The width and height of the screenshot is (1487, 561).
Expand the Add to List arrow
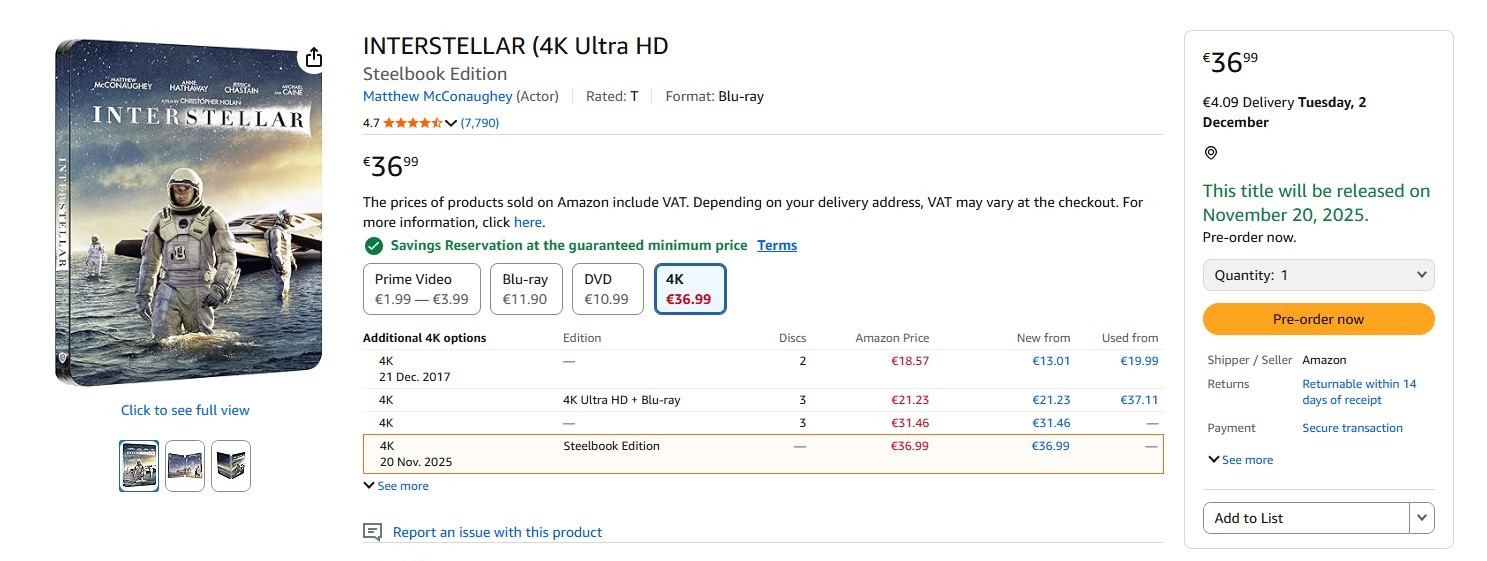click(1422, 518)
